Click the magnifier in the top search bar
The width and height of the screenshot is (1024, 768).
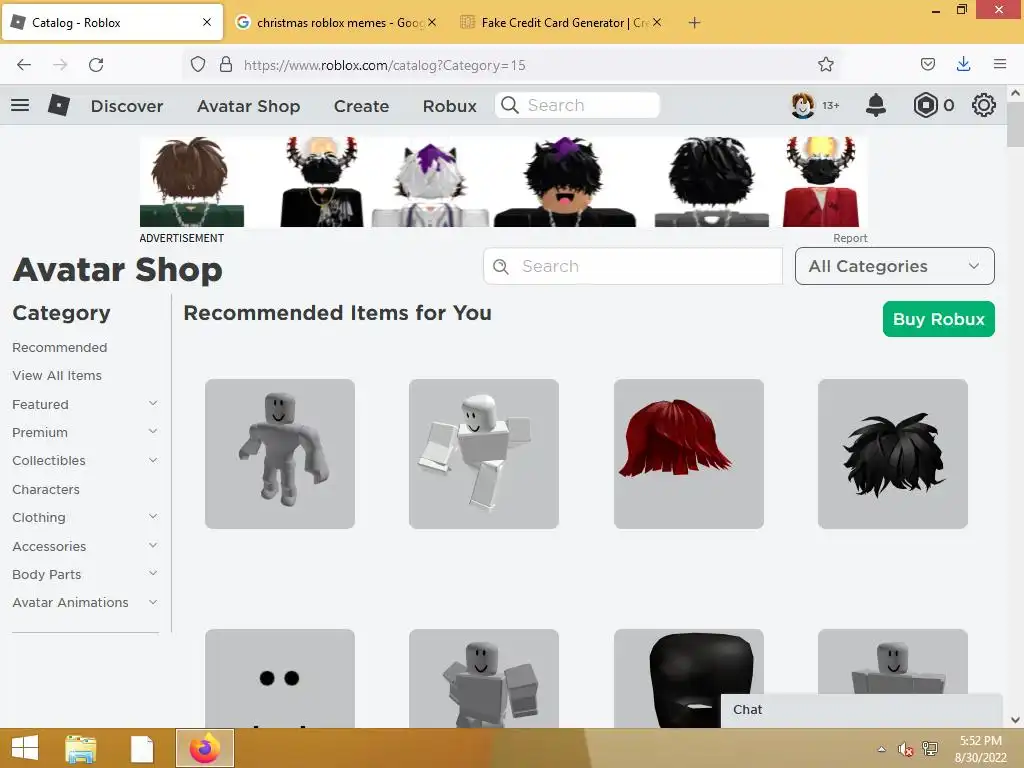tap(510, 105)
